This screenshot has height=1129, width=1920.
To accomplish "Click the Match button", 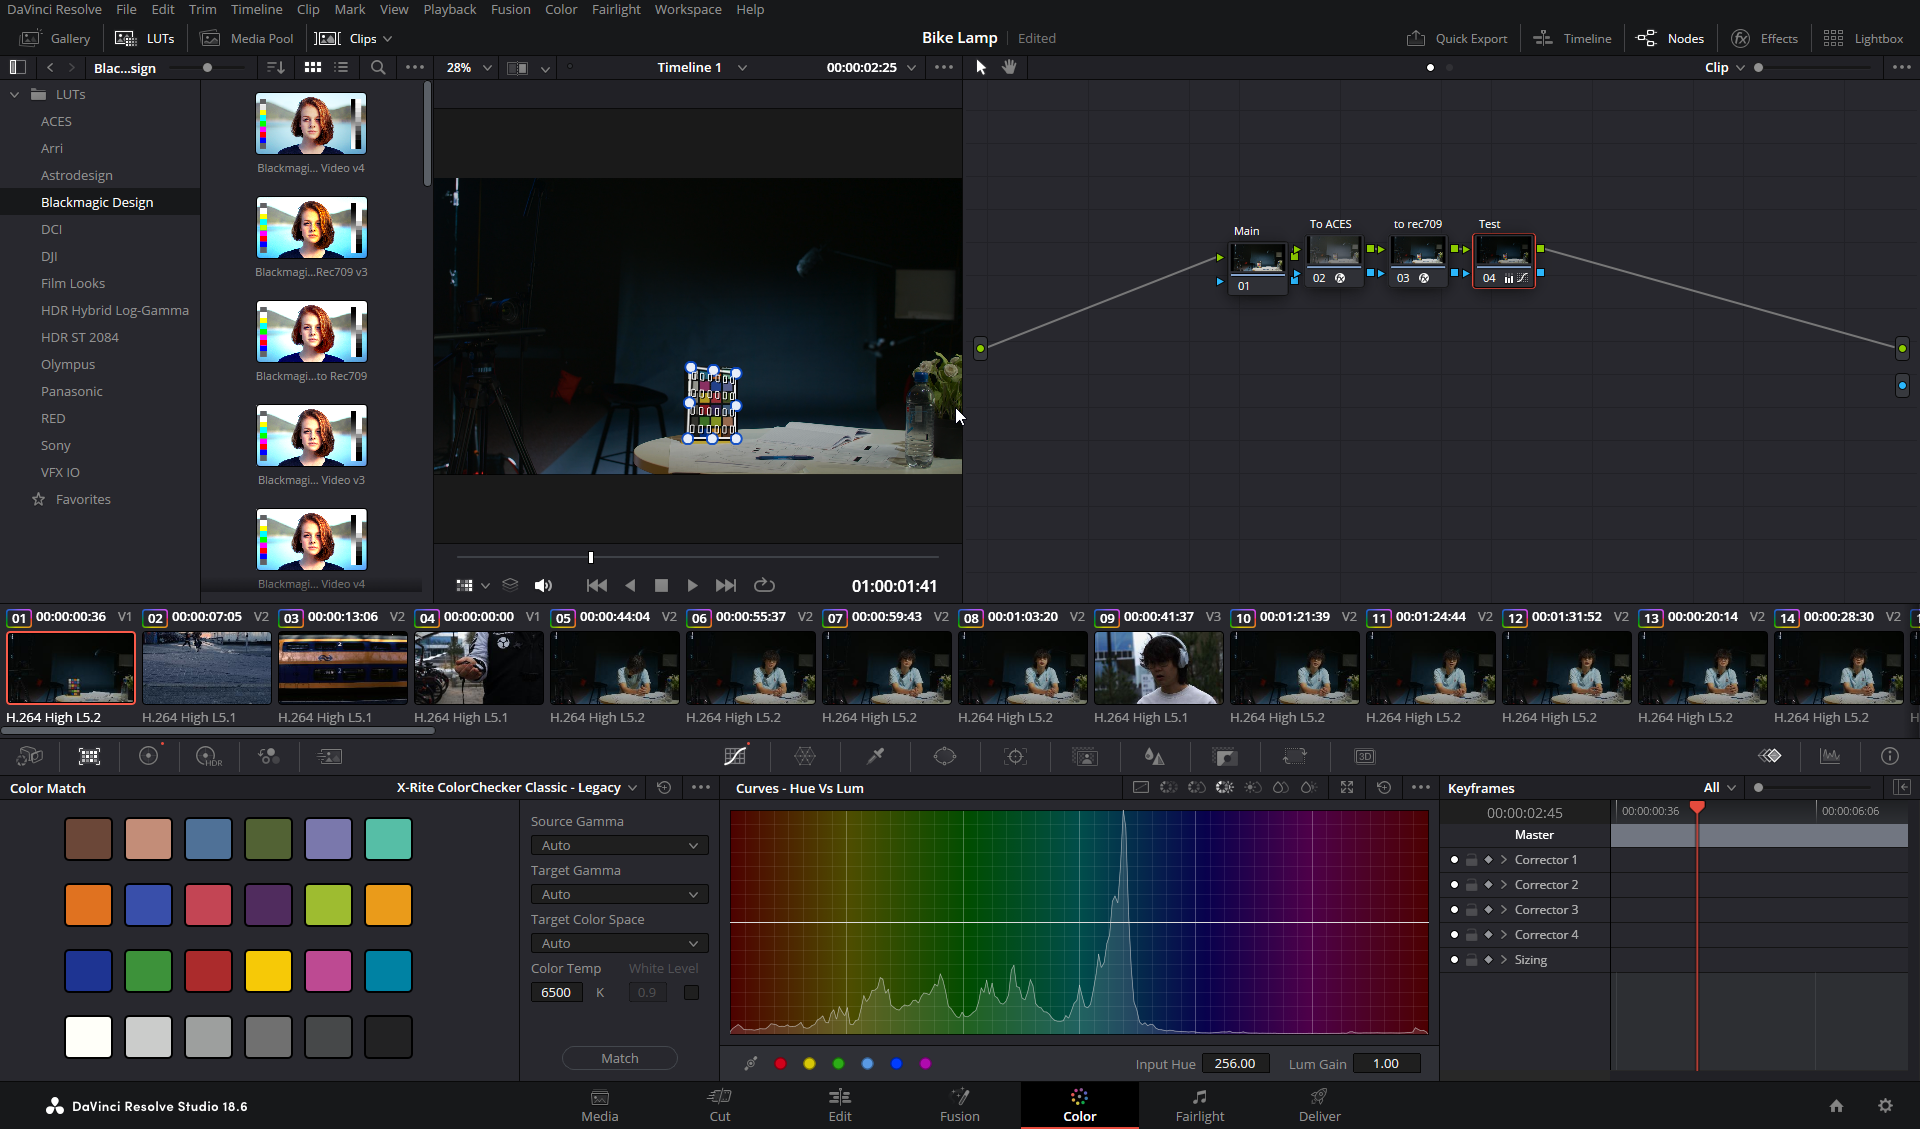I will 619,1058.
